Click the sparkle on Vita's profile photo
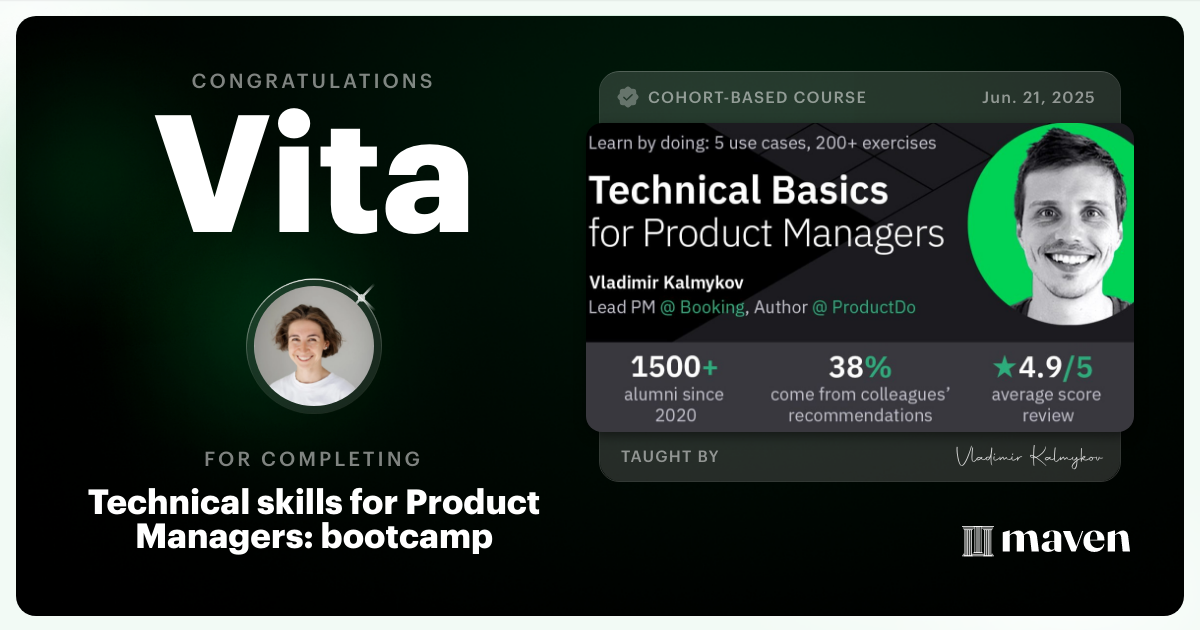The image size is (1200, 630). click(x=362, y=295)
